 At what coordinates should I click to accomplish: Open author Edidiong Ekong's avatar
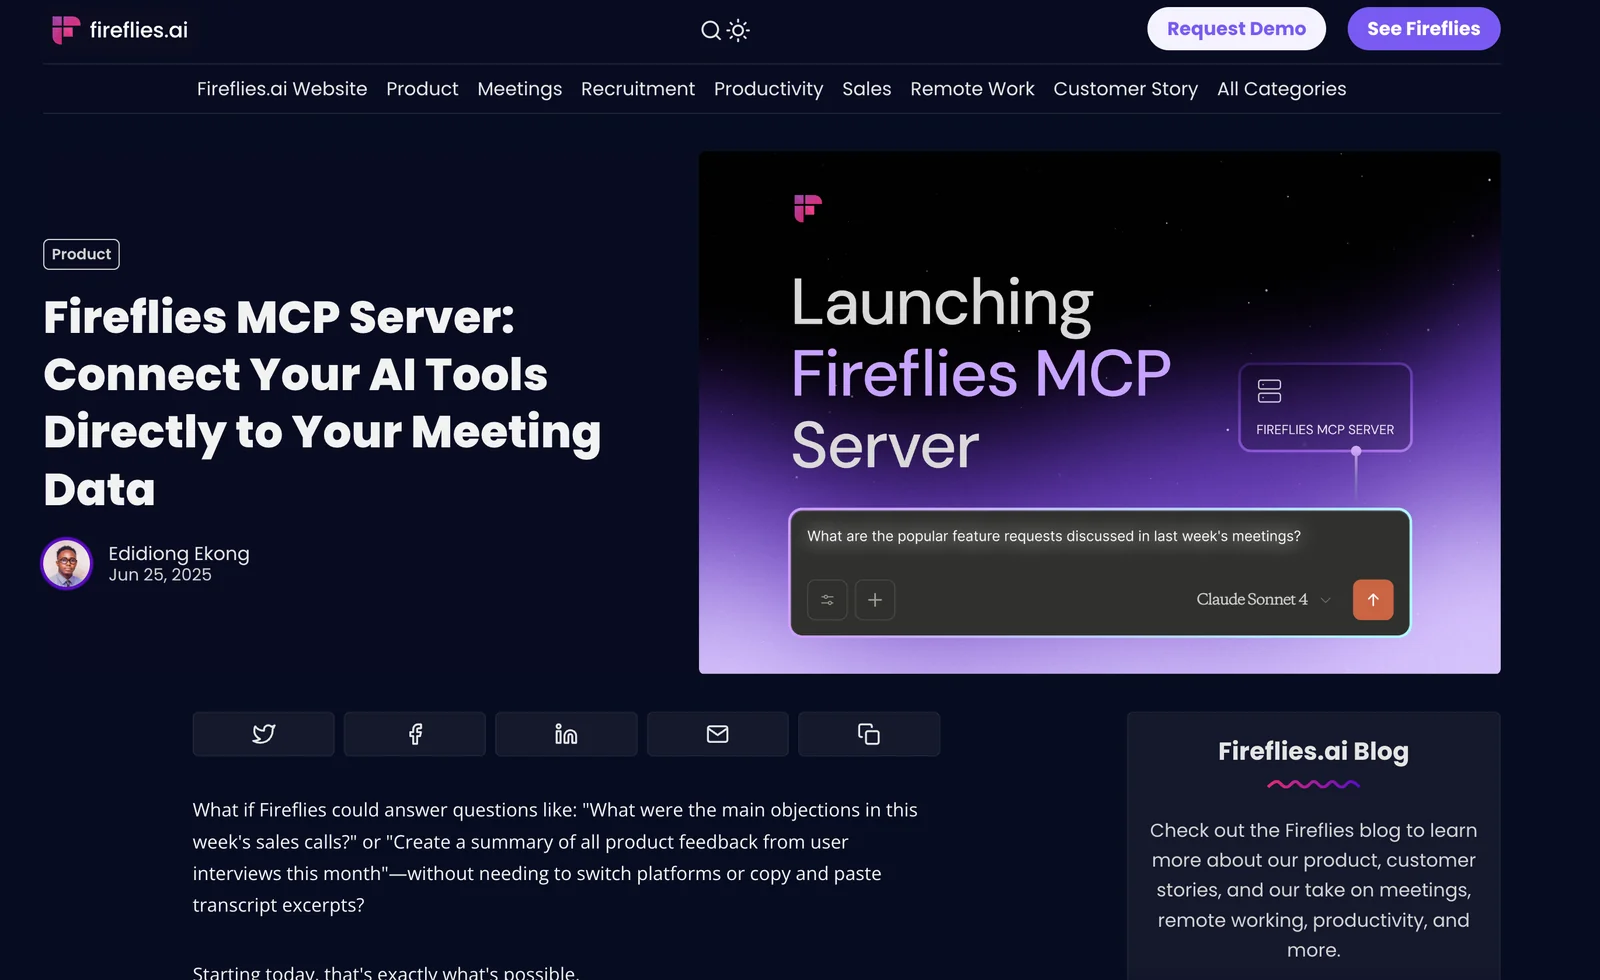pyautogui.click(x=67, y=564)
